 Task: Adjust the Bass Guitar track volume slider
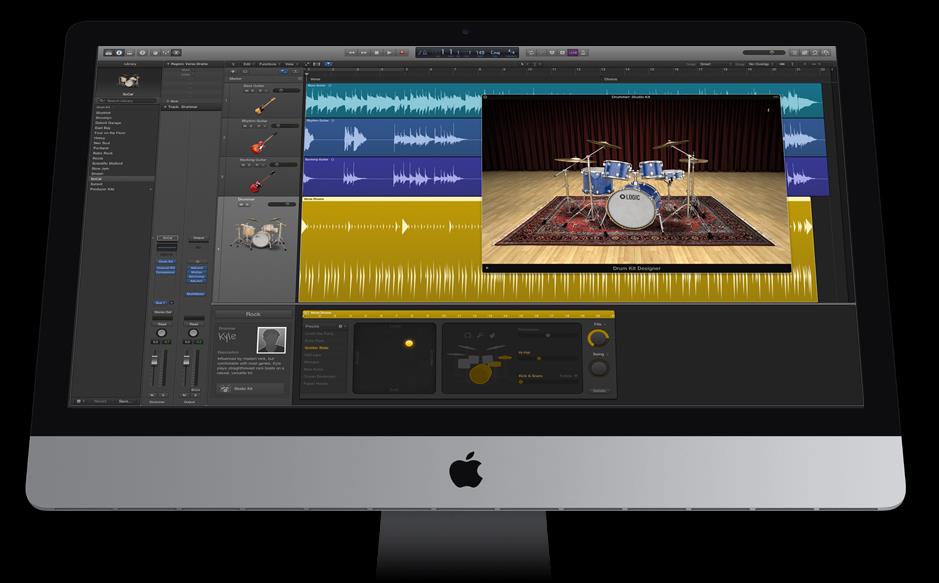(286, 90)
